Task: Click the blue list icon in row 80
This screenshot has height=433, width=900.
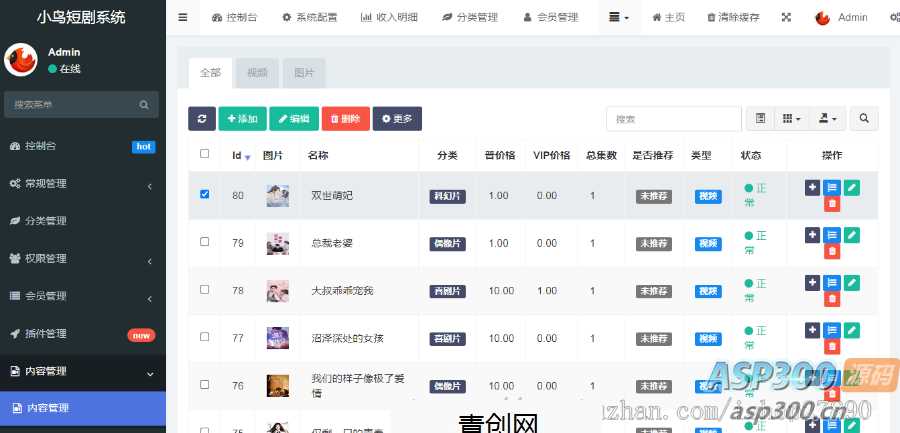Action: [832, 187]
